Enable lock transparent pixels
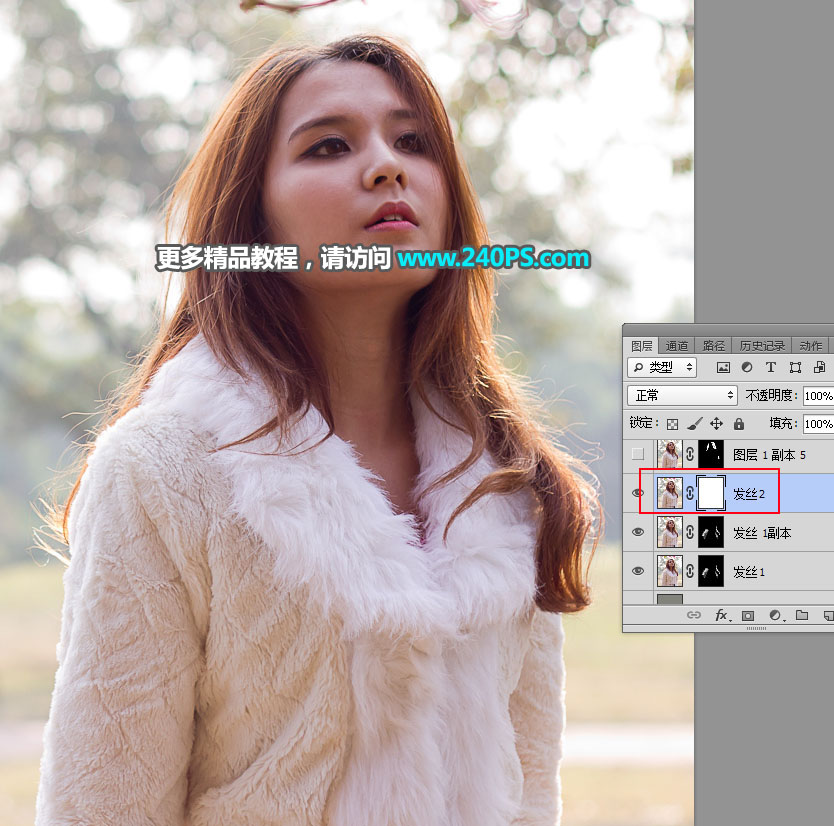Screen dimensions: 834x826 coord(673,424)
